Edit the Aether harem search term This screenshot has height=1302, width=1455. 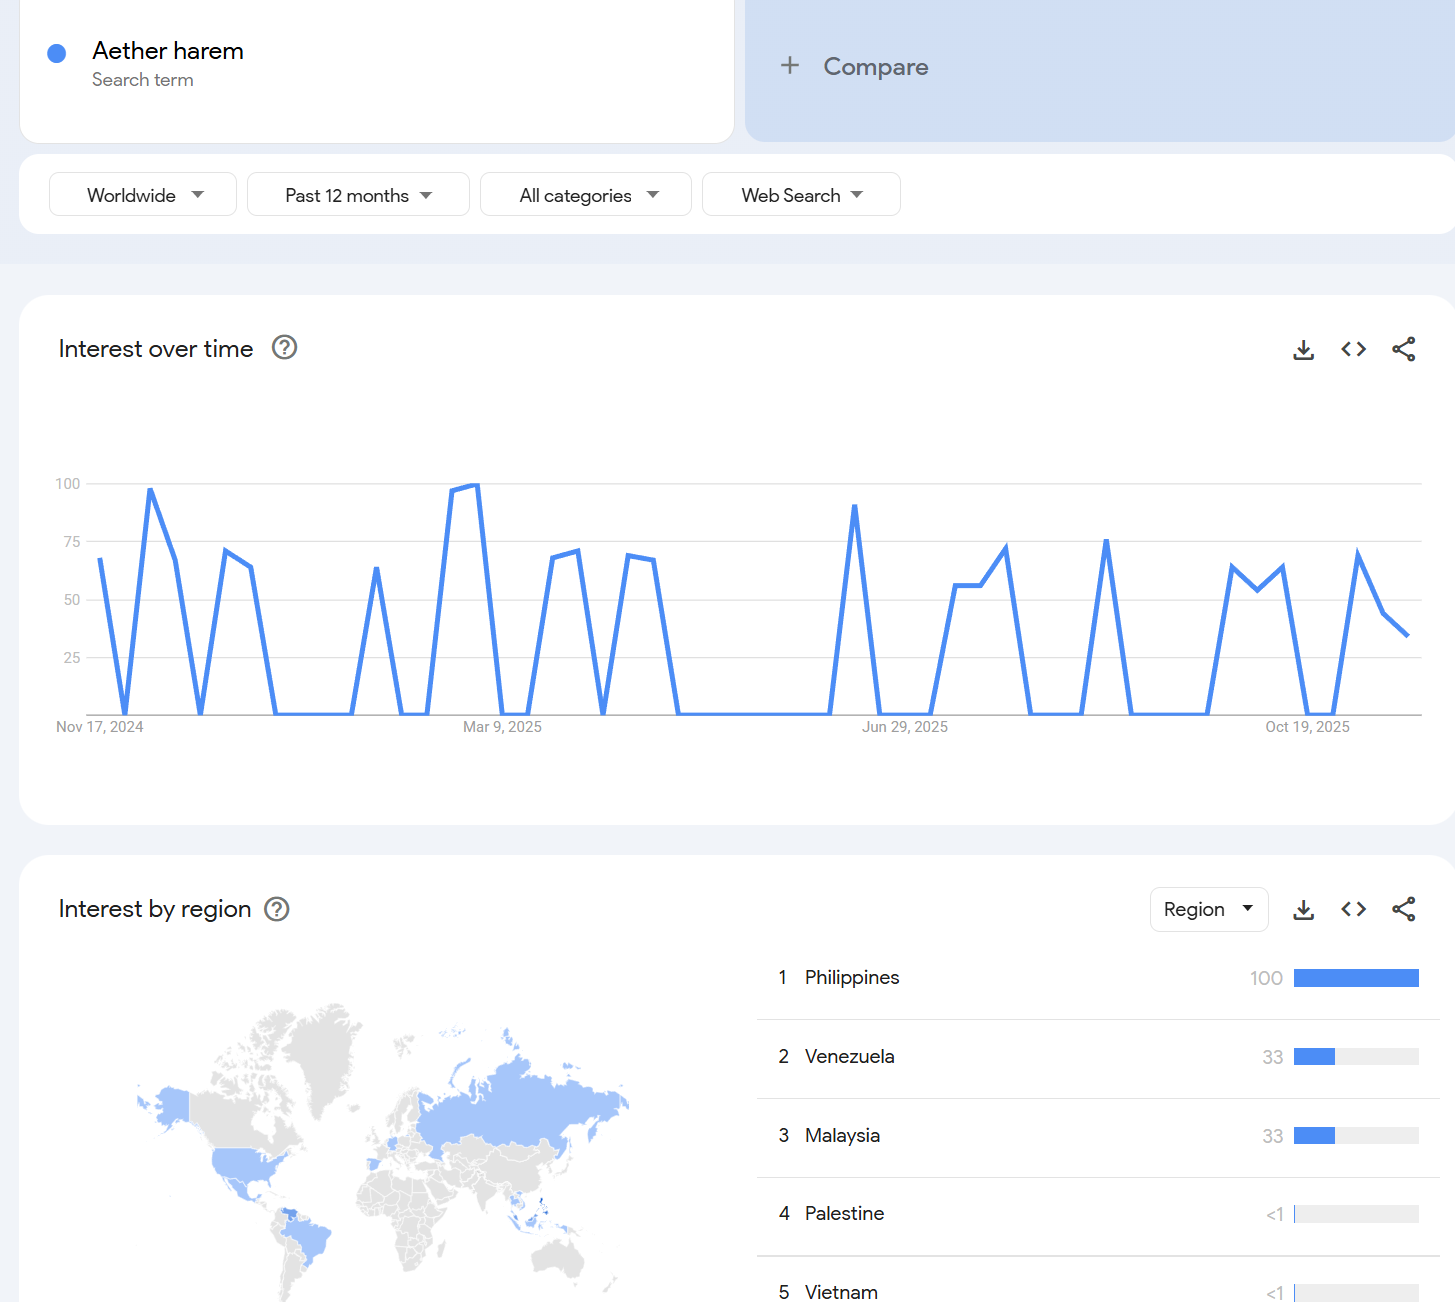coord(168,51)
